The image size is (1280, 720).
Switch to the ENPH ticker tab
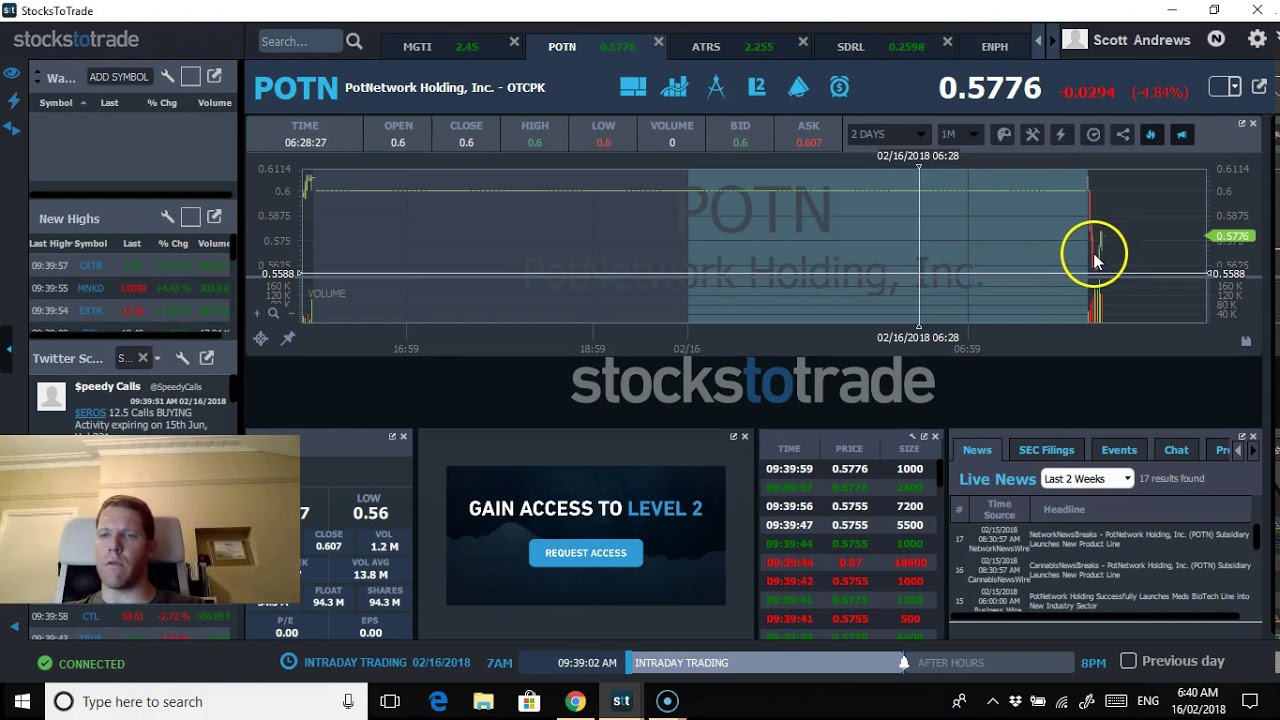[995, 46]
